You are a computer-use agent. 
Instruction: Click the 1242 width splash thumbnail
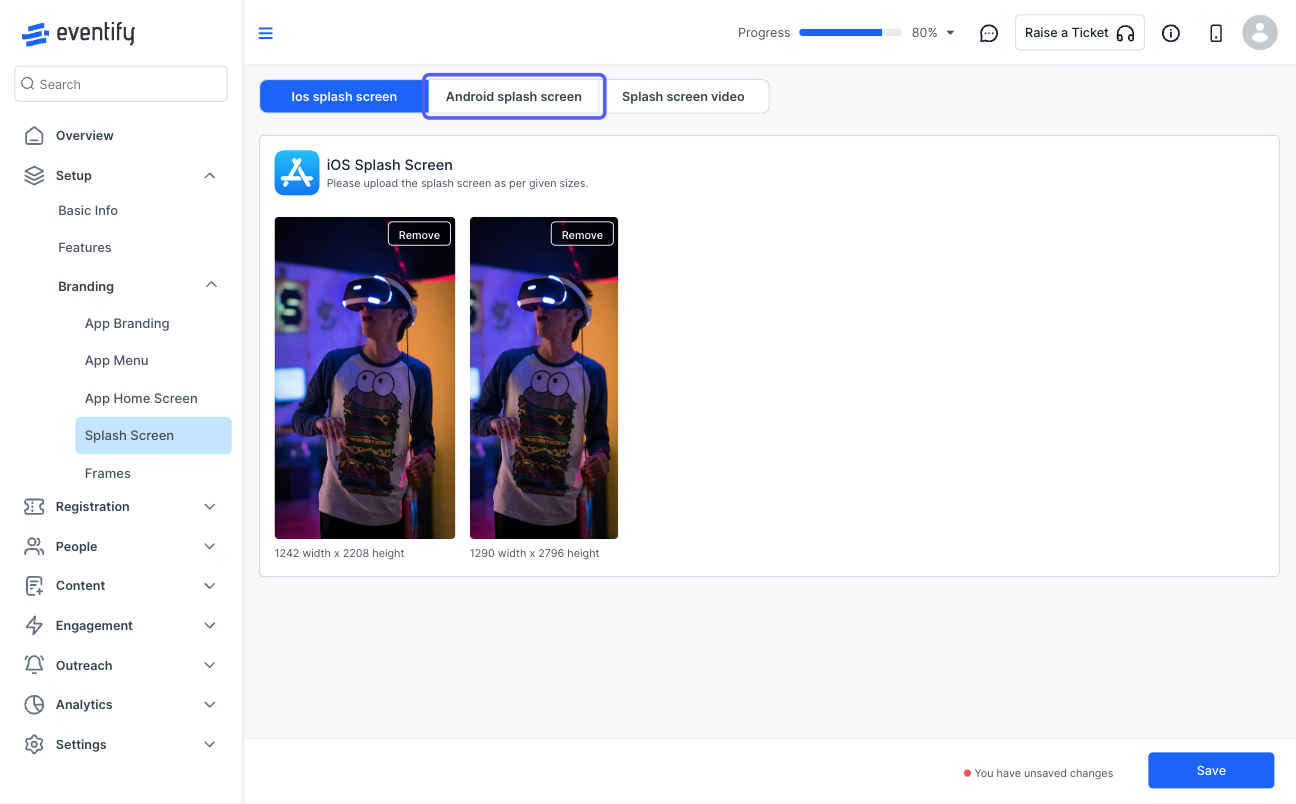(365, 378)
